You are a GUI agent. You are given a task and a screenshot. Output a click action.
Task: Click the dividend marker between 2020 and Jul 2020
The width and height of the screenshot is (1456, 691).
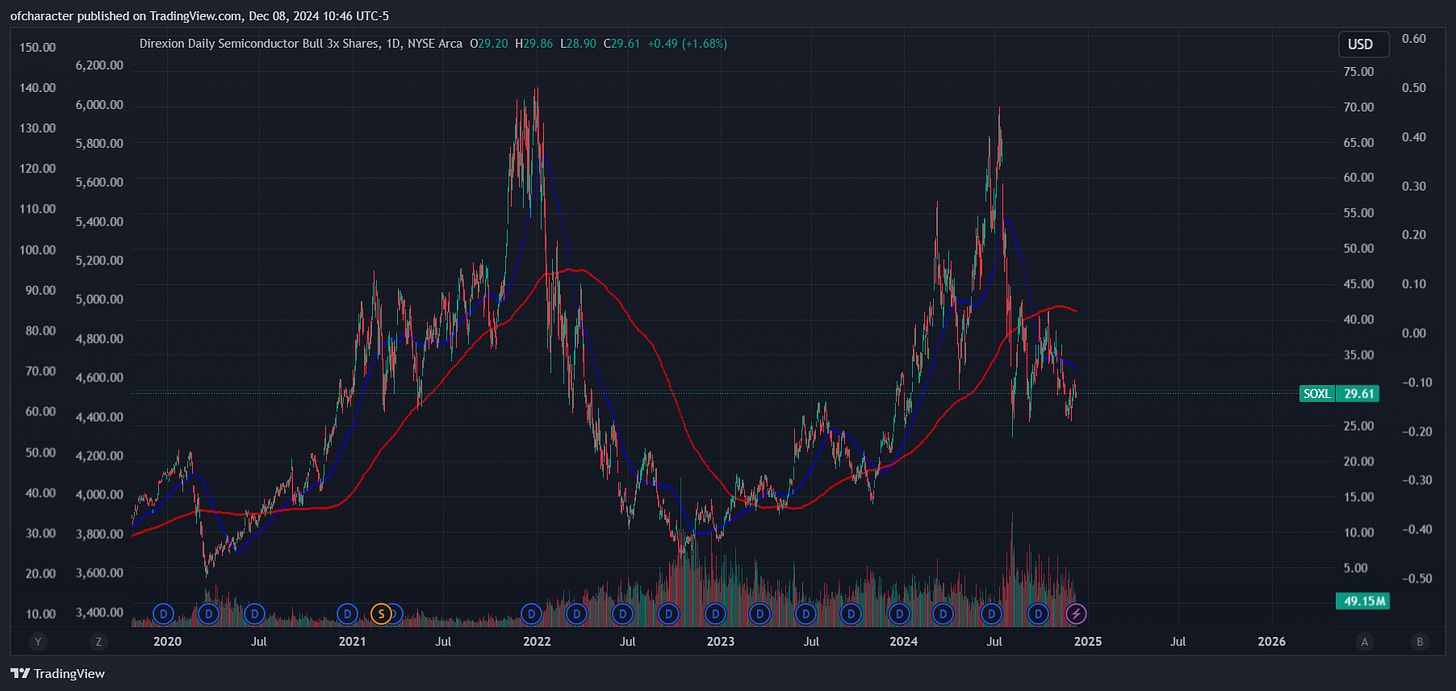(209, 612)
